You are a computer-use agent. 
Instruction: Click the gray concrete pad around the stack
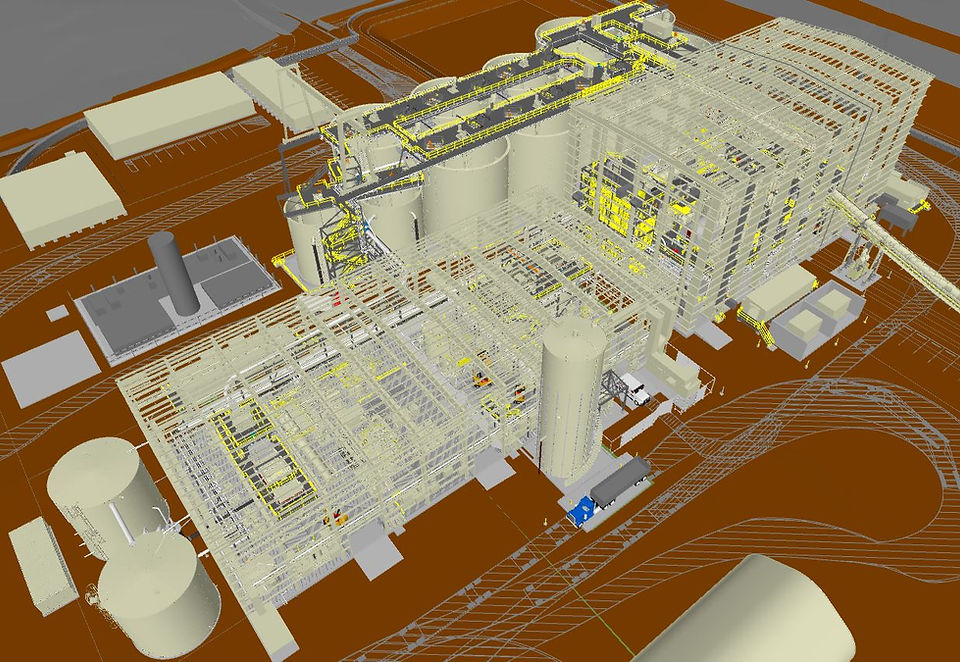pos(178,298)
